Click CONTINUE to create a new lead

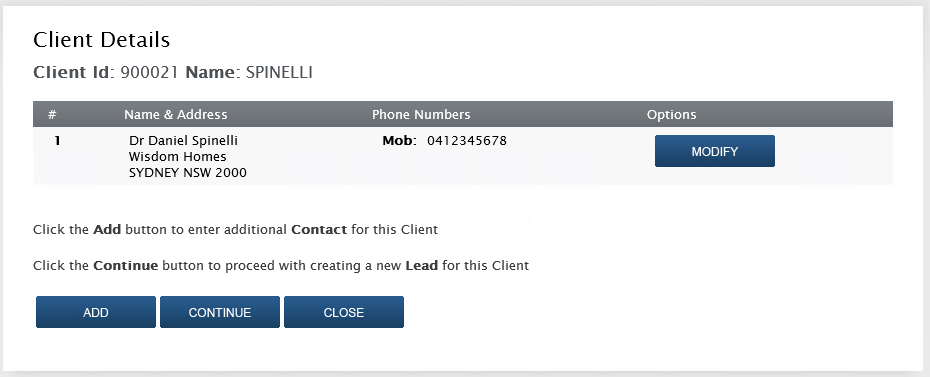[x=219, y=312]
